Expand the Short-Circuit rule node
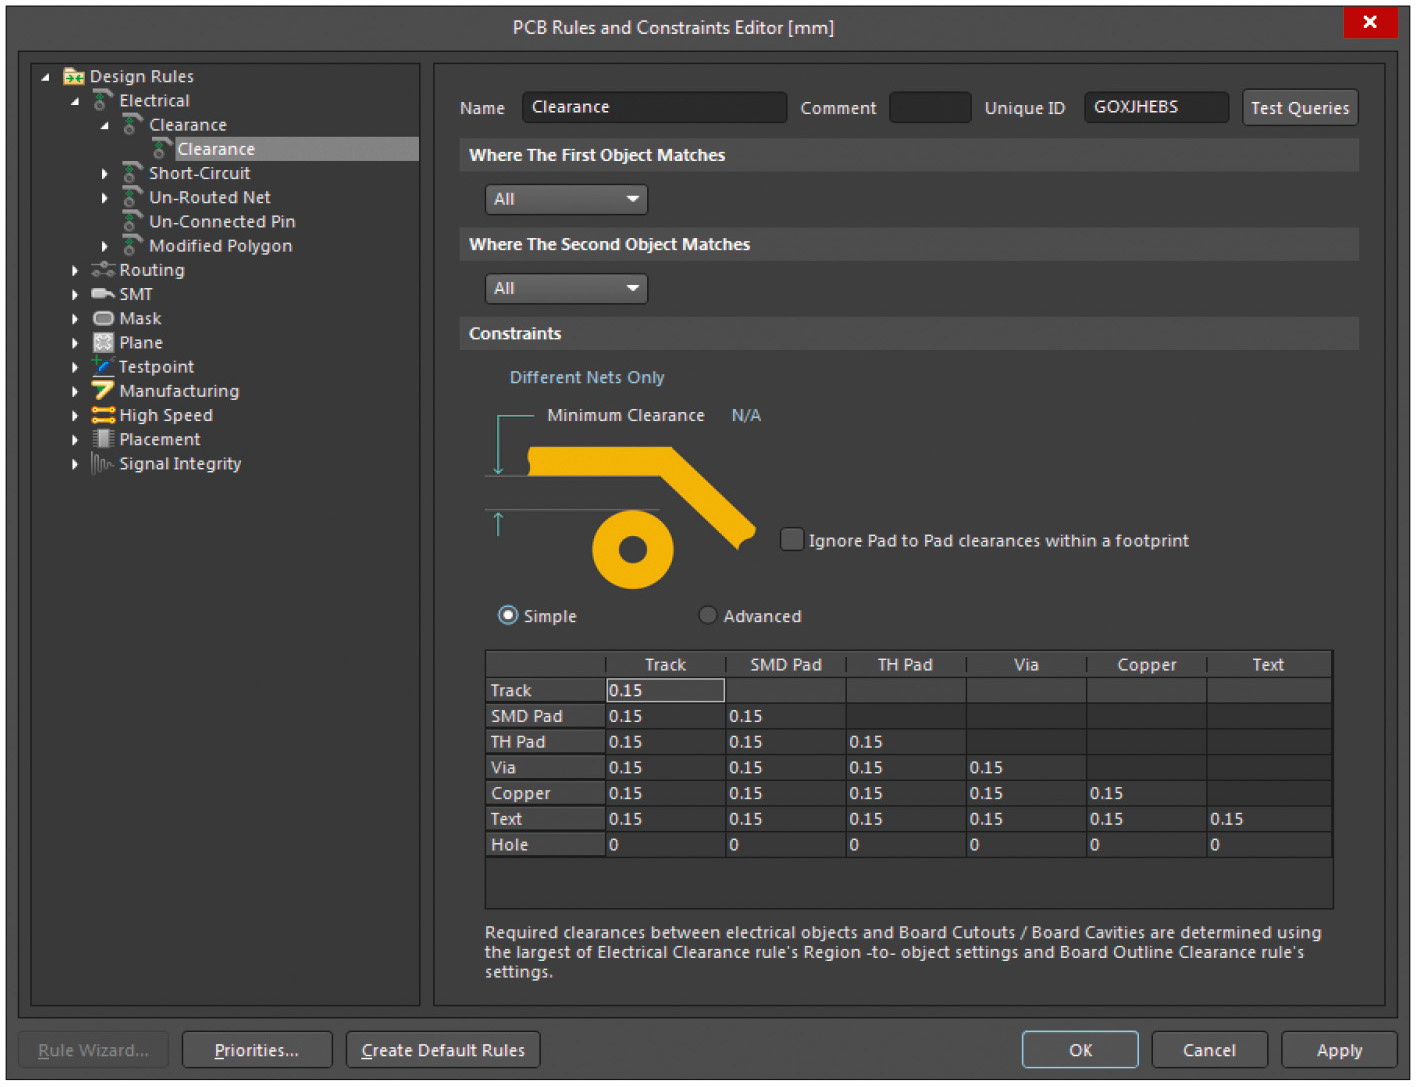Screen dimensions: 1416x1087 tap(105, 174)
